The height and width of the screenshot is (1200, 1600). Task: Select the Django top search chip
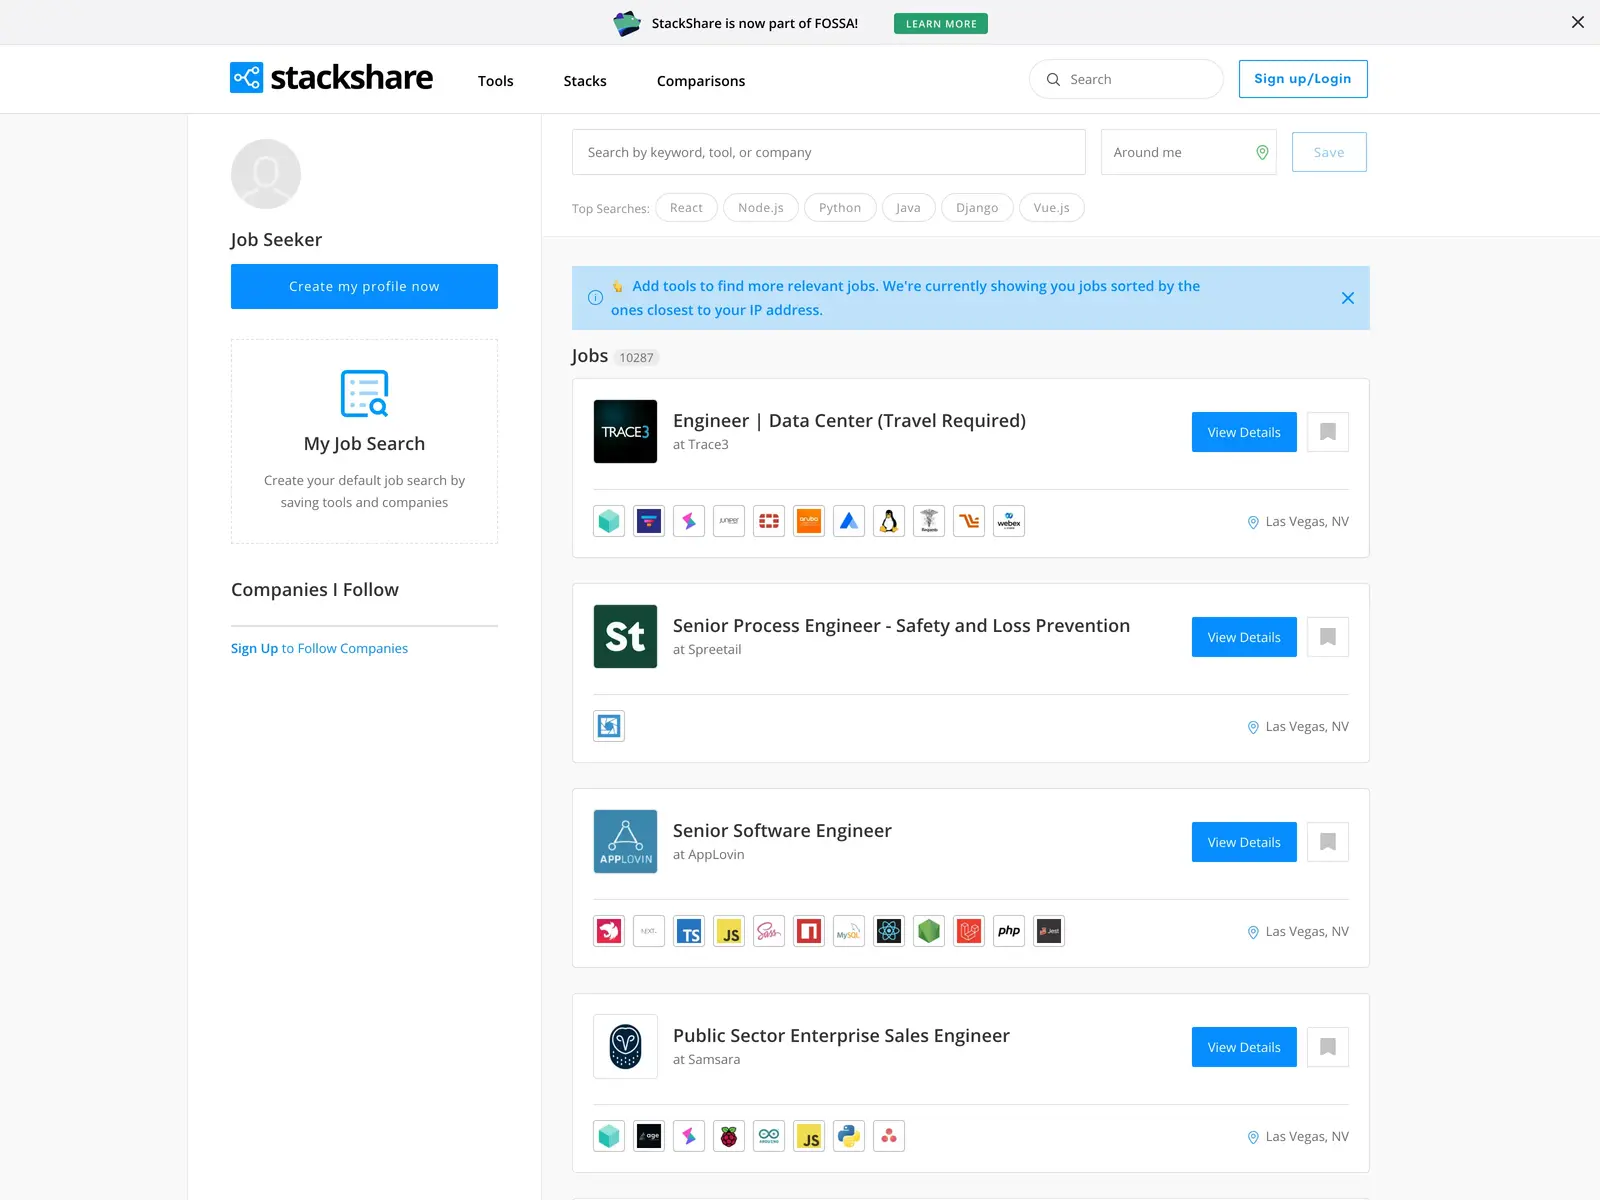click(x=977, y=208)
